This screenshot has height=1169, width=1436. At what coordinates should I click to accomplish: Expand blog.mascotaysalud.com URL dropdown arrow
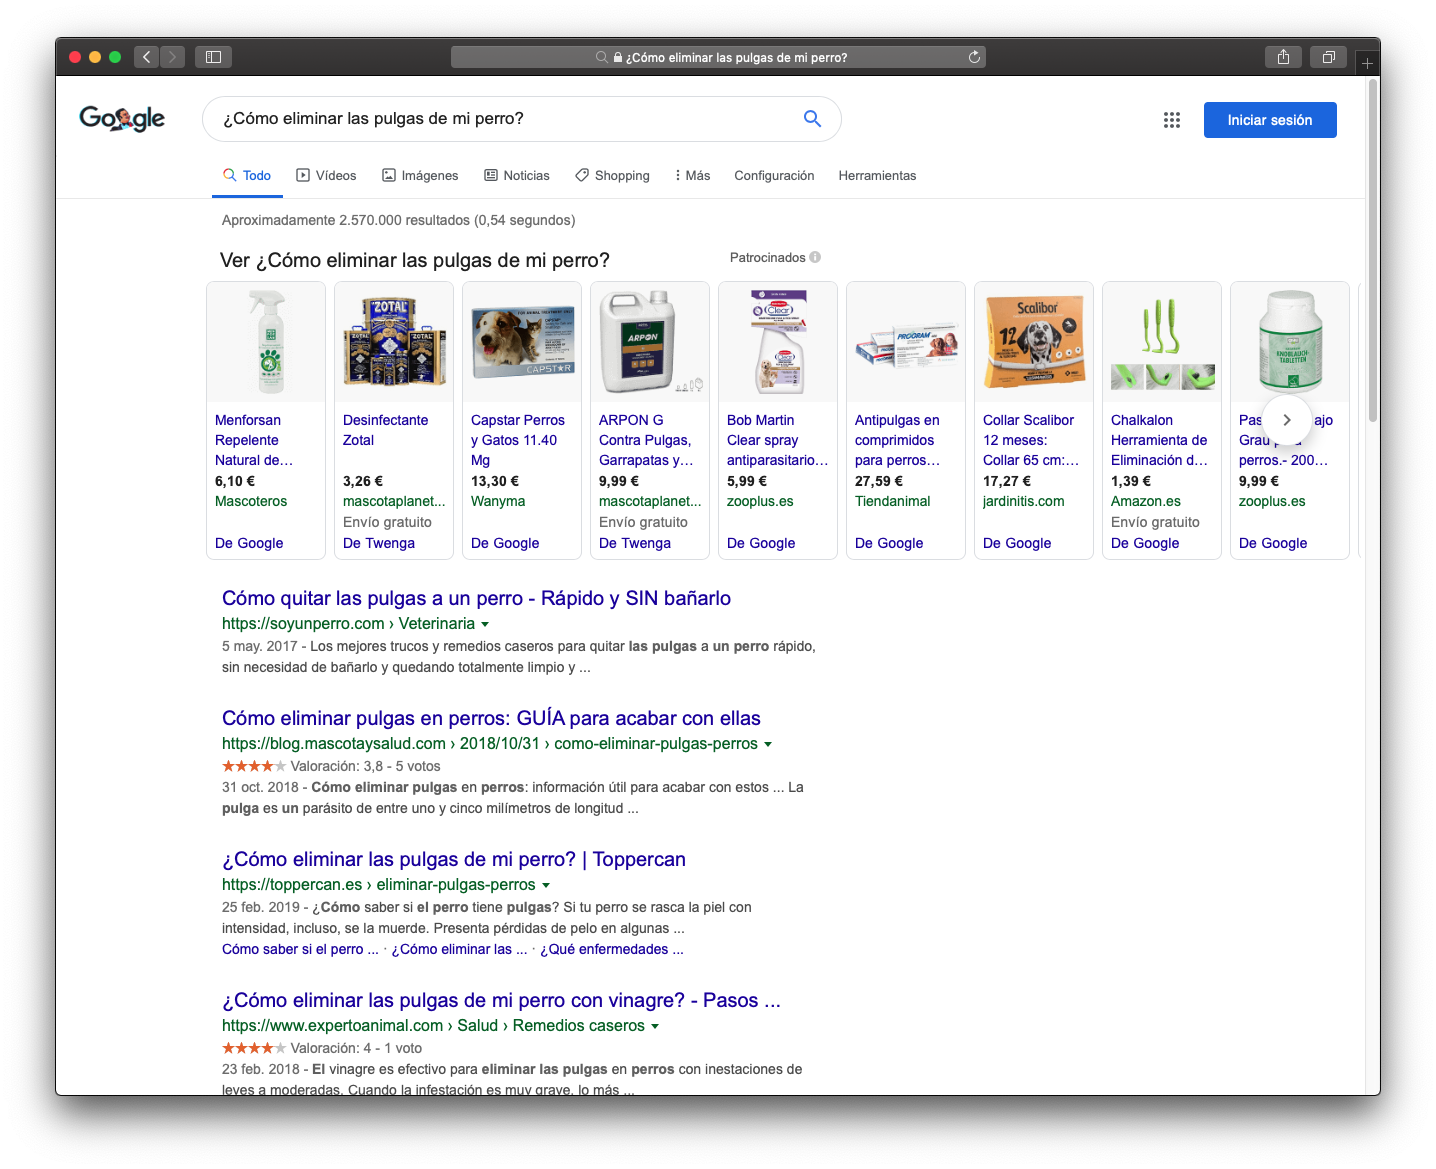(768, 744)
